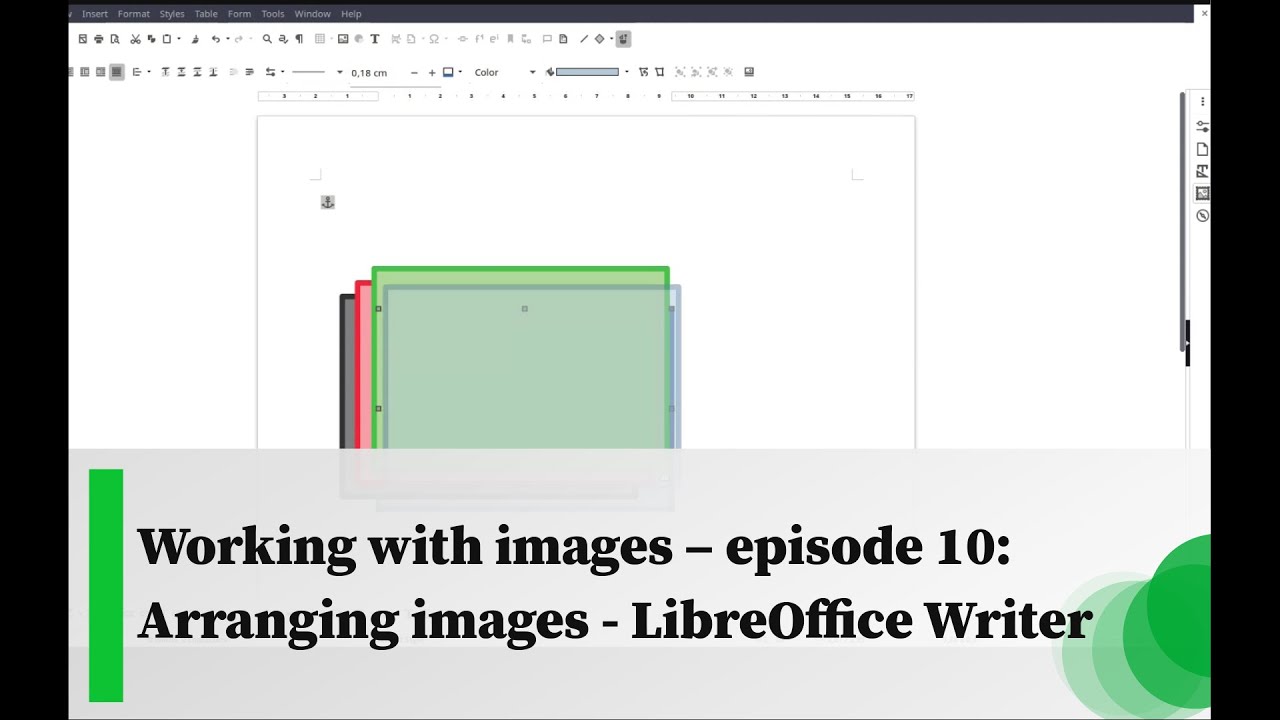The image size is (1280, 720).
Task: Click the Insert Image icon
Action: click(343, 39)
